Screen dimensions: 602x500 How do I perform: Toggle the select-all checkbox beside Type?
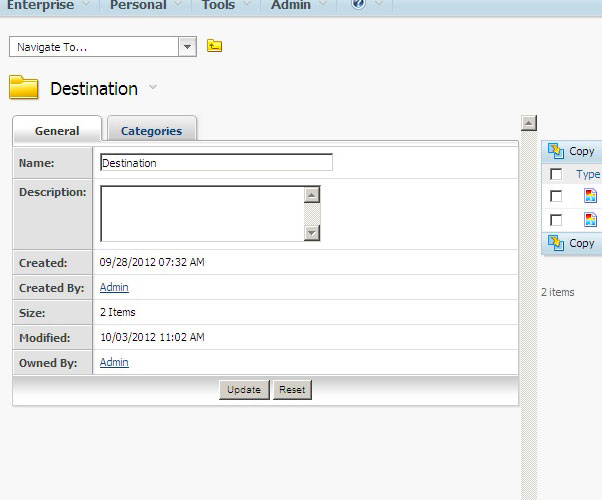tap(556, 174)
